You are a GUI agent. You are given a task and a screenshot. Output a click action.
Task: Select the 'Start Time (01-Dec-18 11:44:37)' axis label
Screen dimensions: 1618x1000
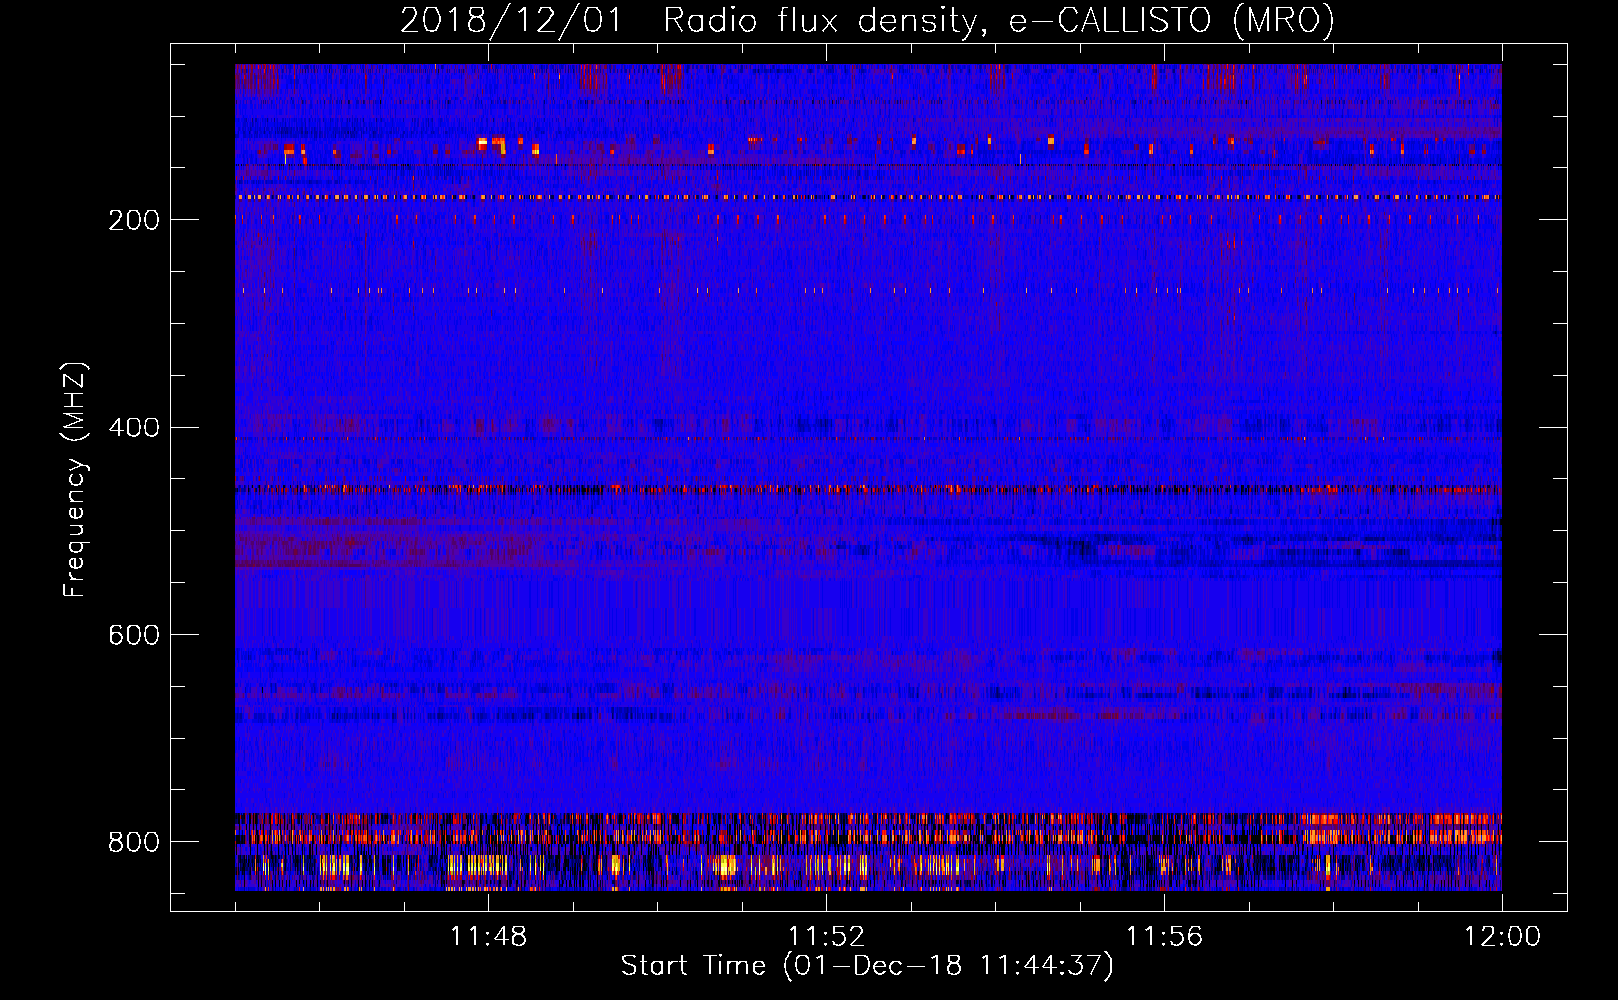coord(867,966)
